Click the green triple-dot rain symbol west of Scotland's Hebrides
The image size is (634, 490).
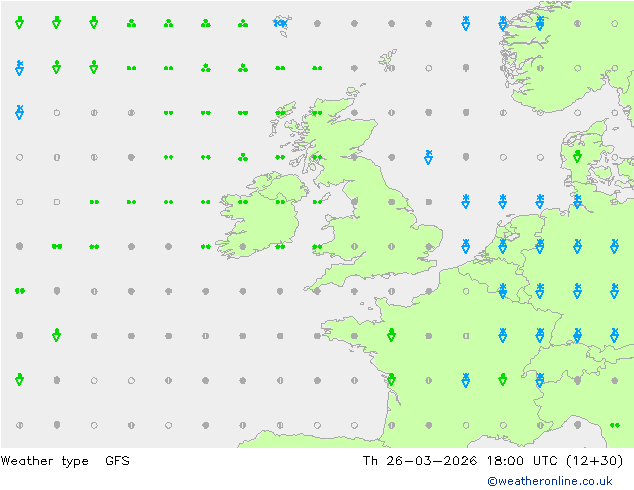point(243,157)
